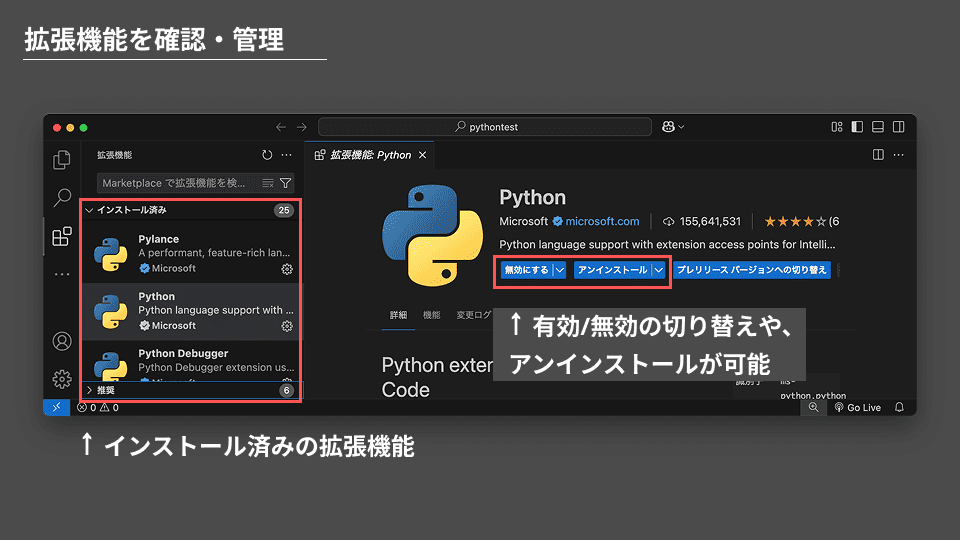Show additional views ellipsis in activity bar
960x540 pixels.
coord(62,274)
